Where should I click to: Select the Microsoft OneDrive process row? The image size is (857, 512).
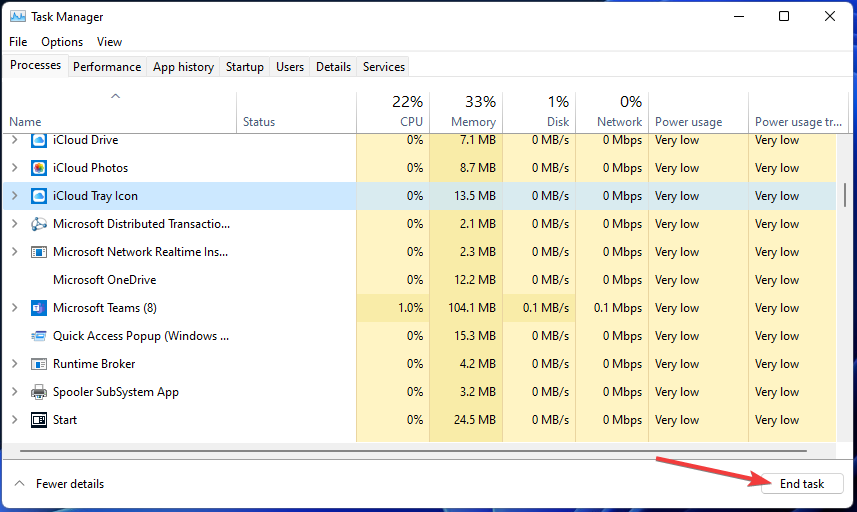420,280
